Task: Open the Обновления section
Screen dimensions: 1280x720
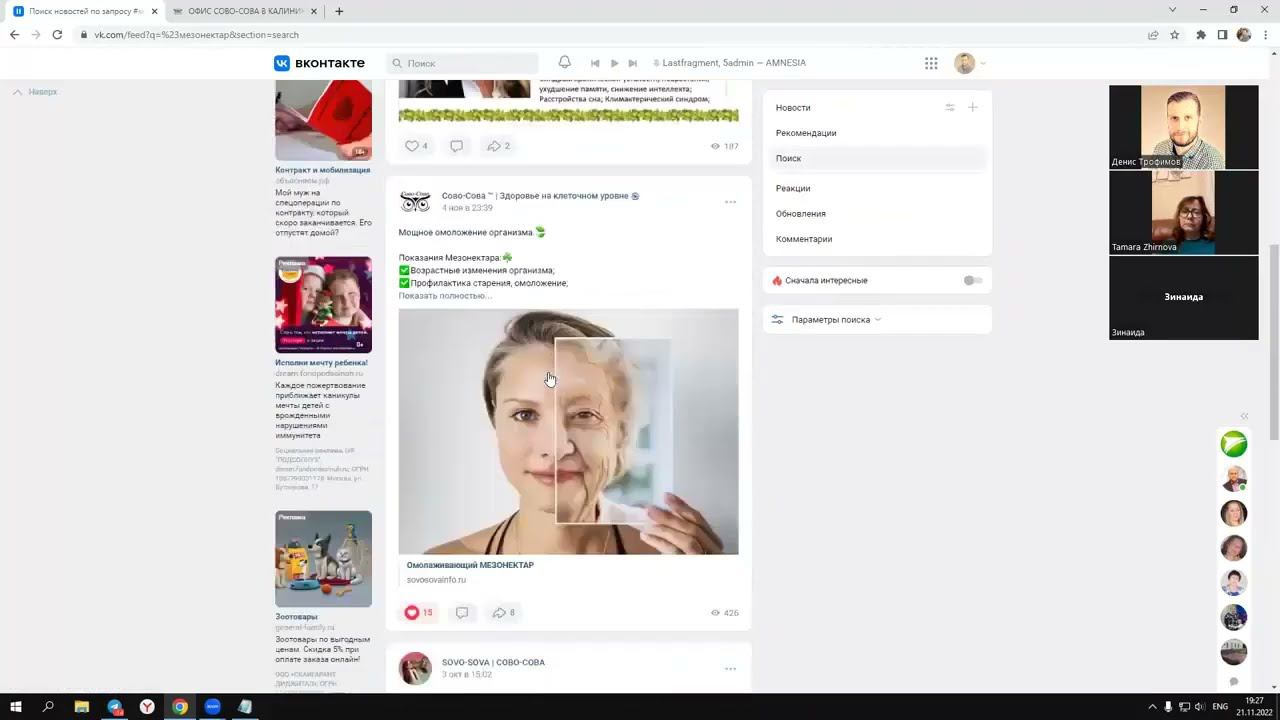Action: [801, 214]
